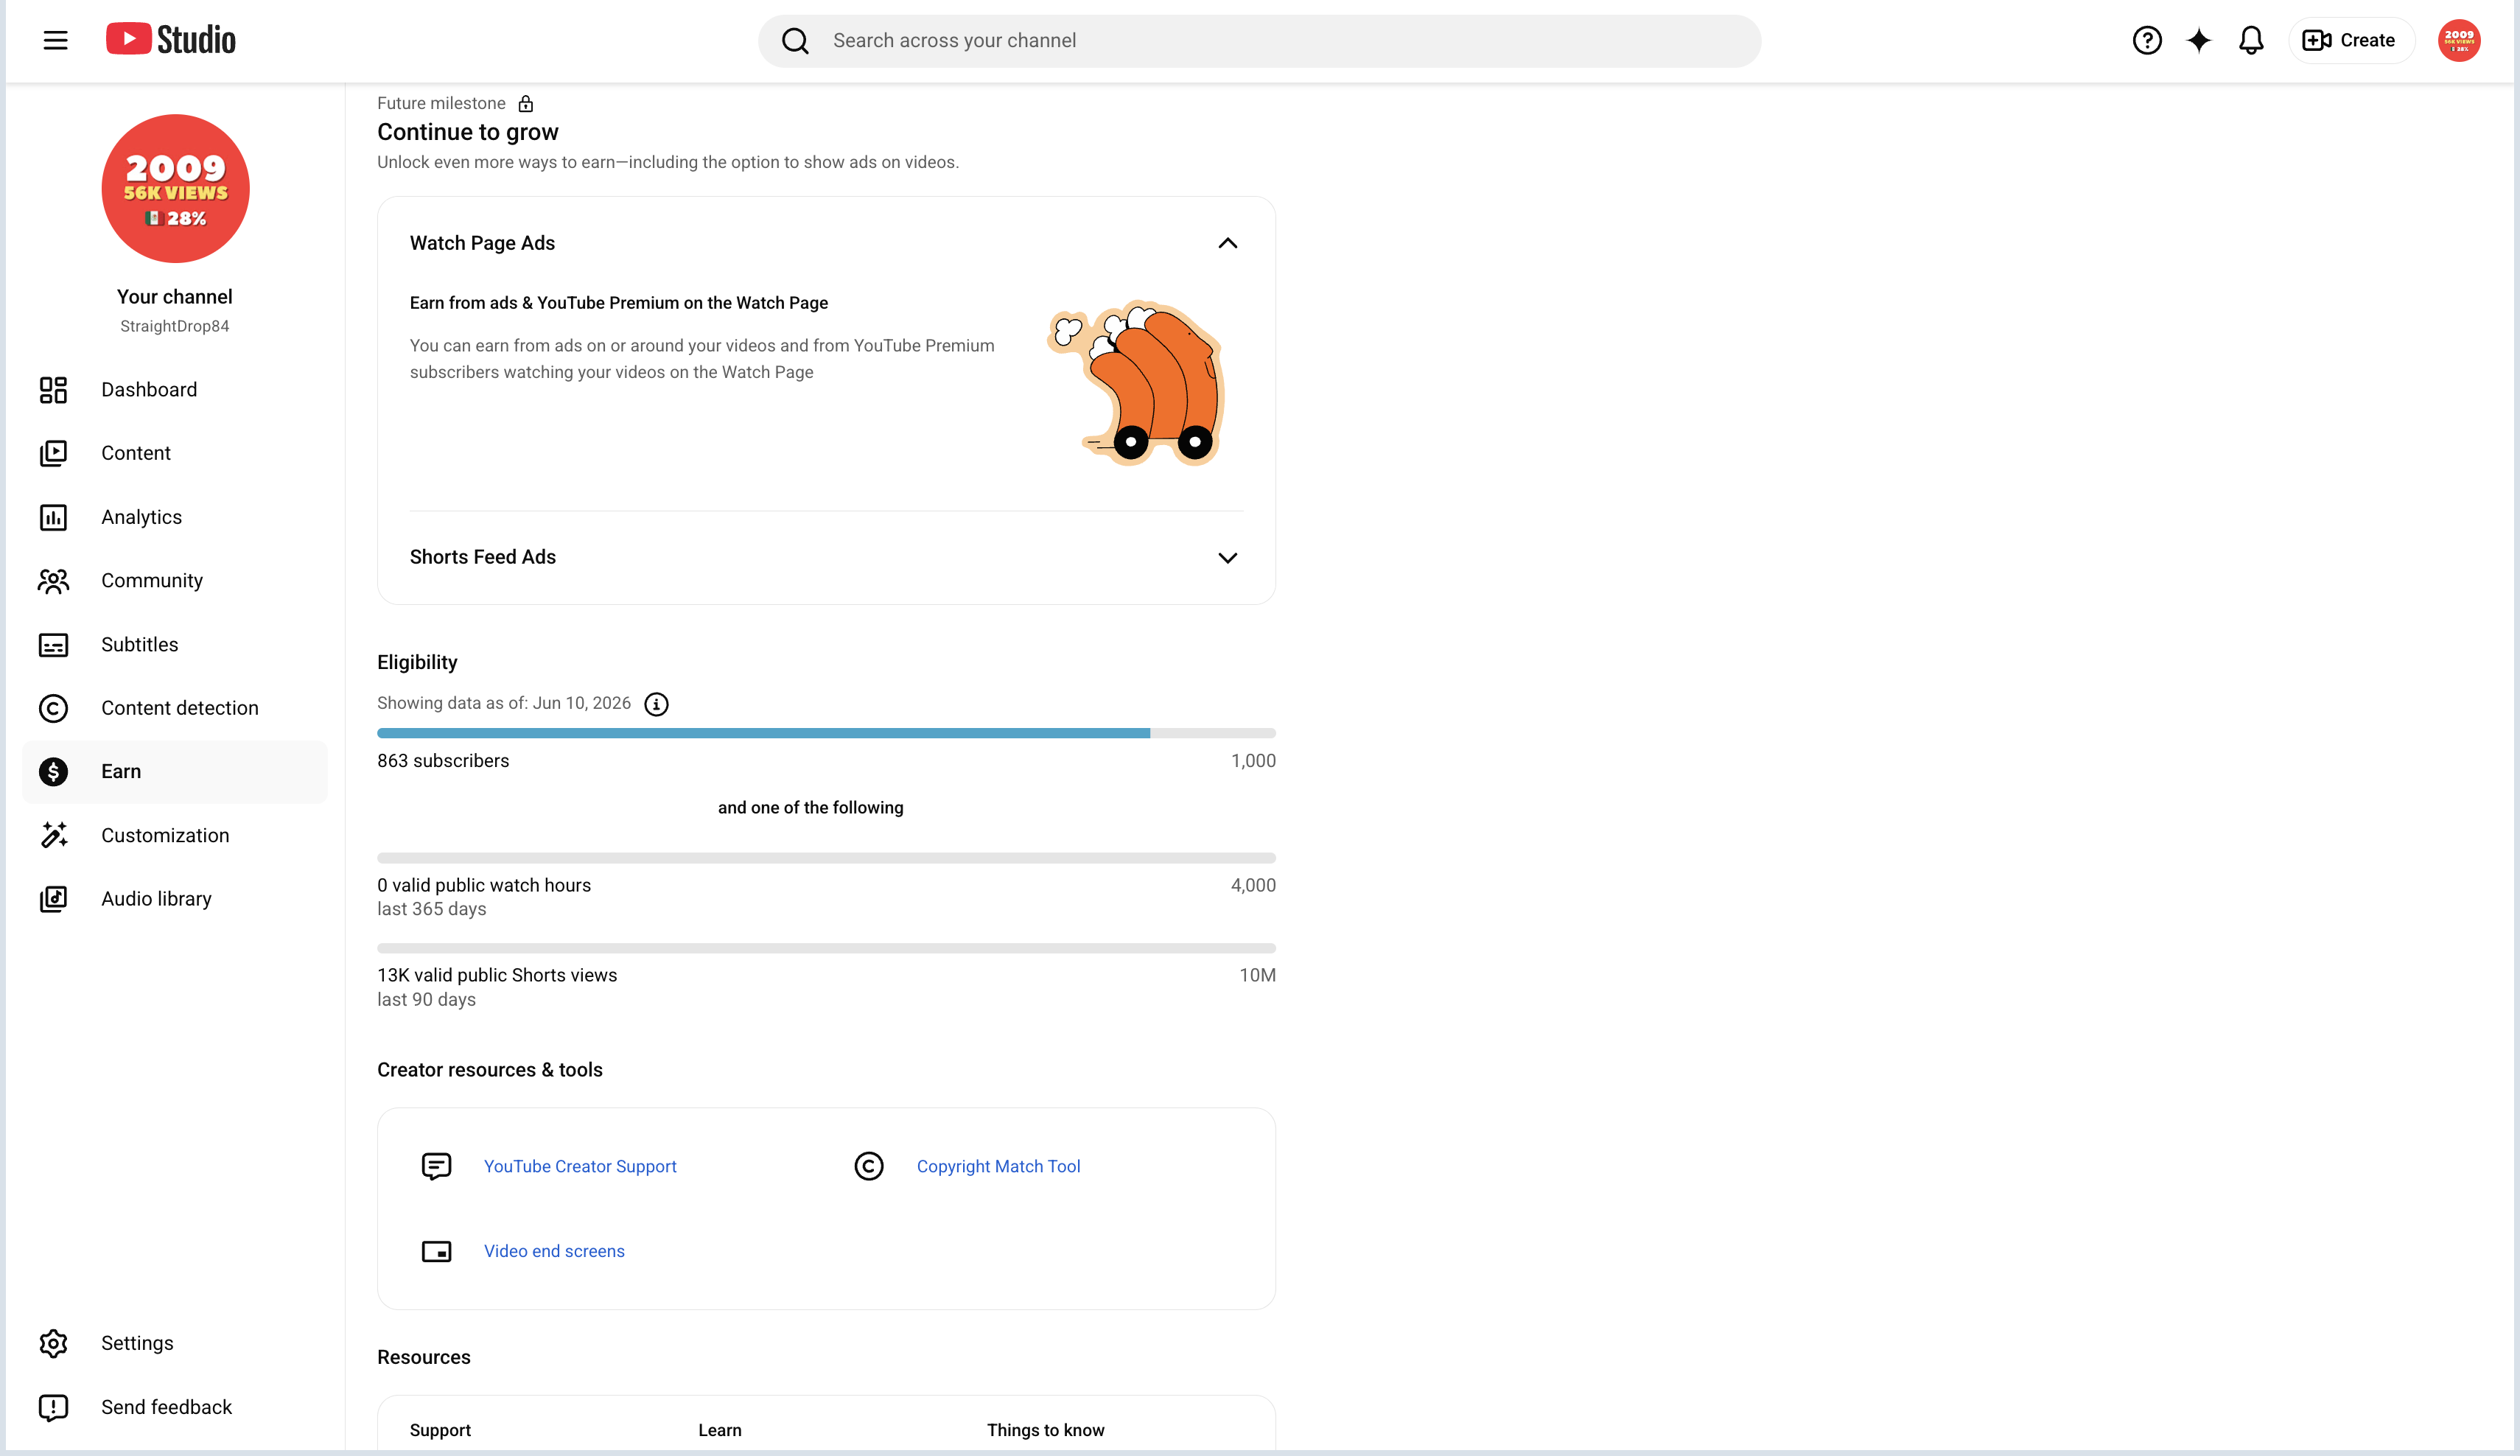
Task: Click Send feedback label
Action: [x=166, y=1407]
